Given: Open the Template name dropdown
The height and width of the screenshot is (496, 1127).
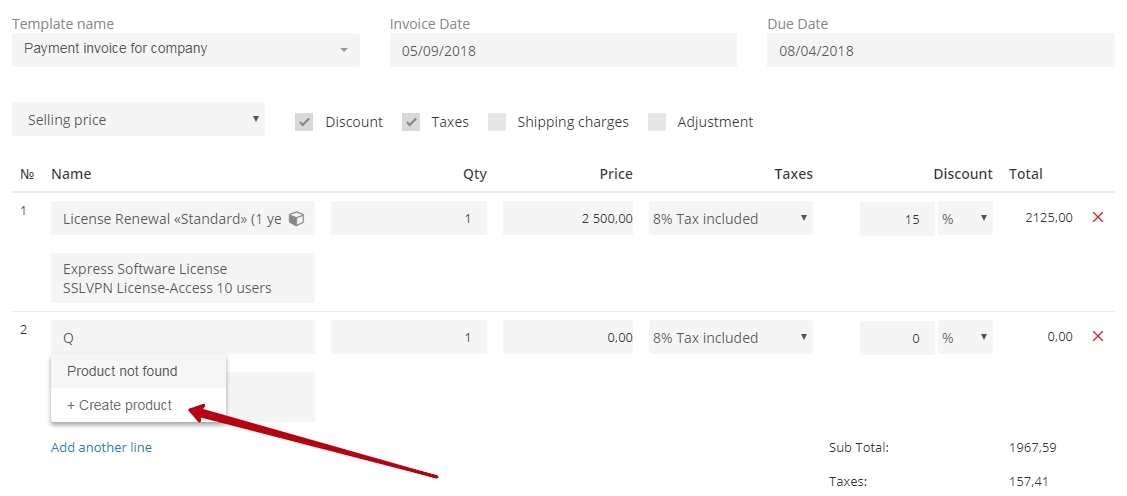Looking at the screenshot, I should tap(185, 50).
